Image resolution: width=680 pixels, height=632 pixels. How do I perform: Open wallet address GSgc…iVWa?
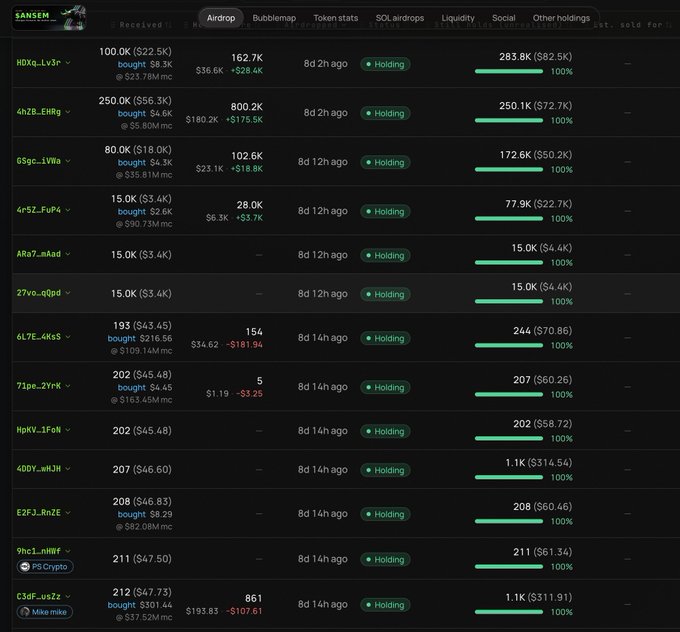[39, 161]
